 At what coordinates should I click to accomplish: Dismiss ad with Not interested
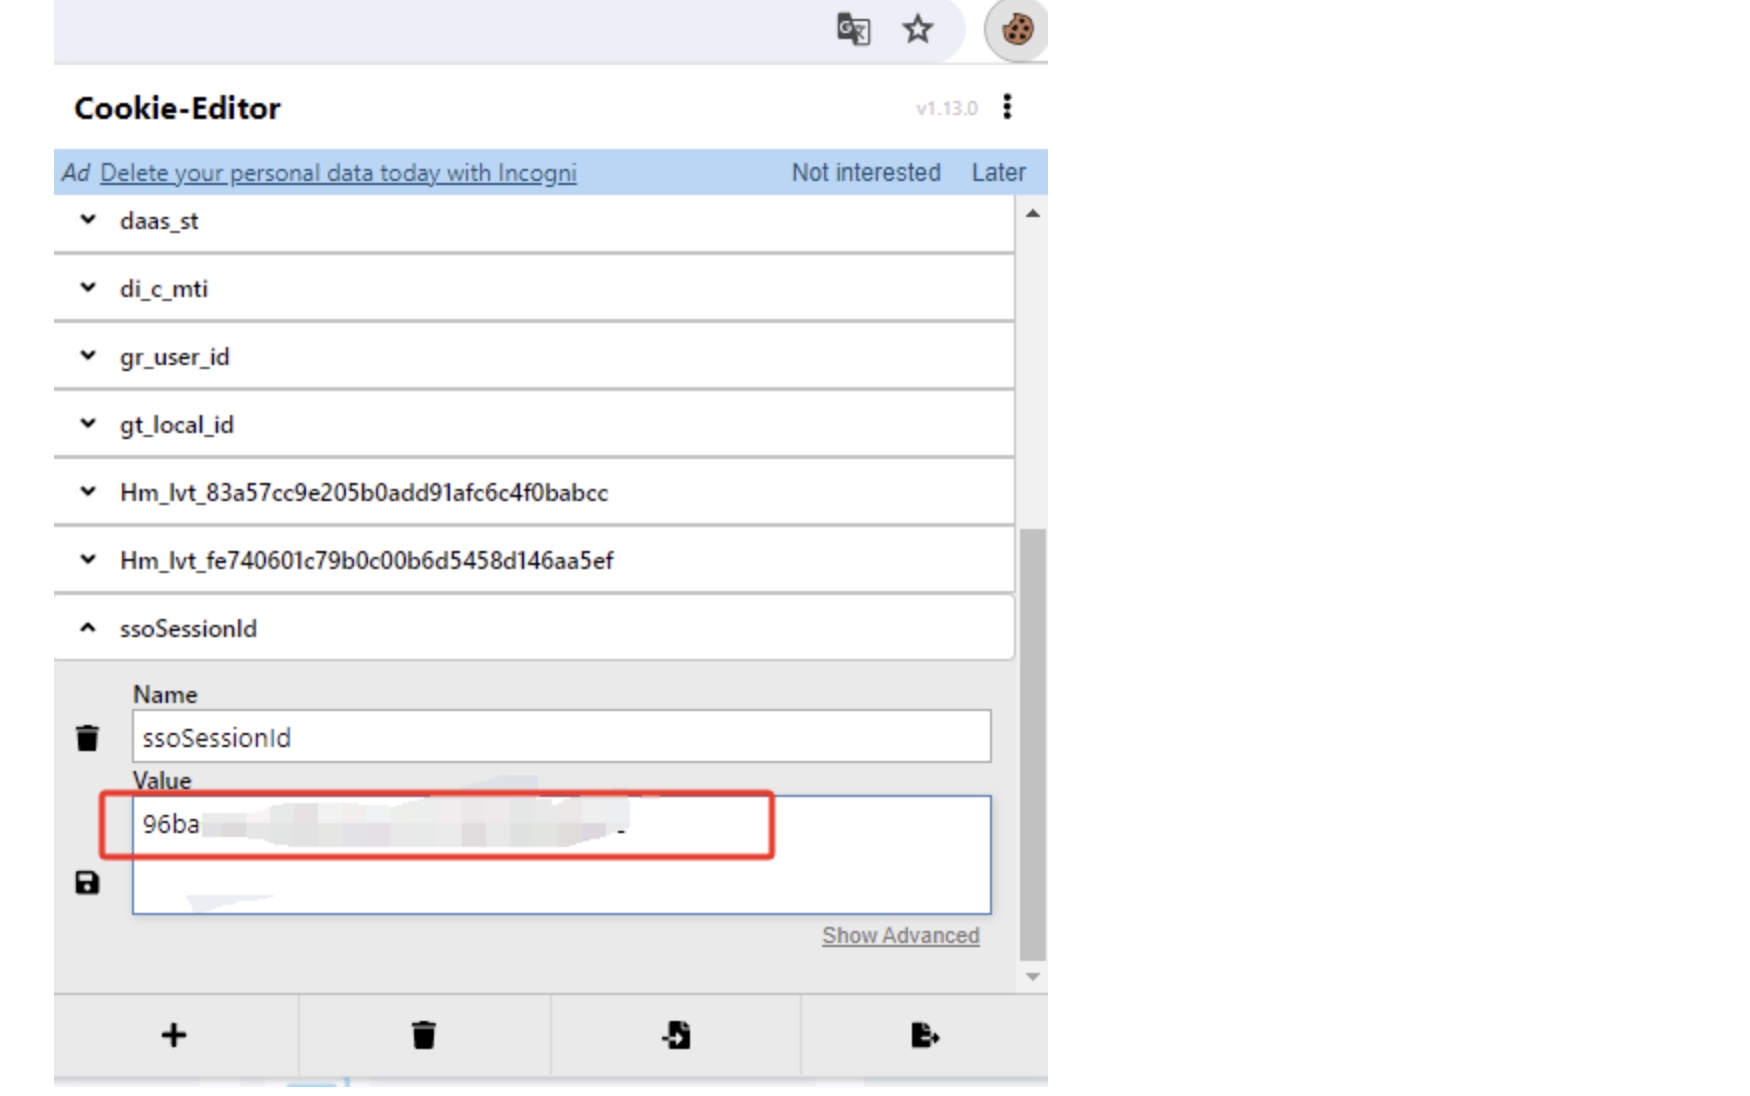pos(866,173)
